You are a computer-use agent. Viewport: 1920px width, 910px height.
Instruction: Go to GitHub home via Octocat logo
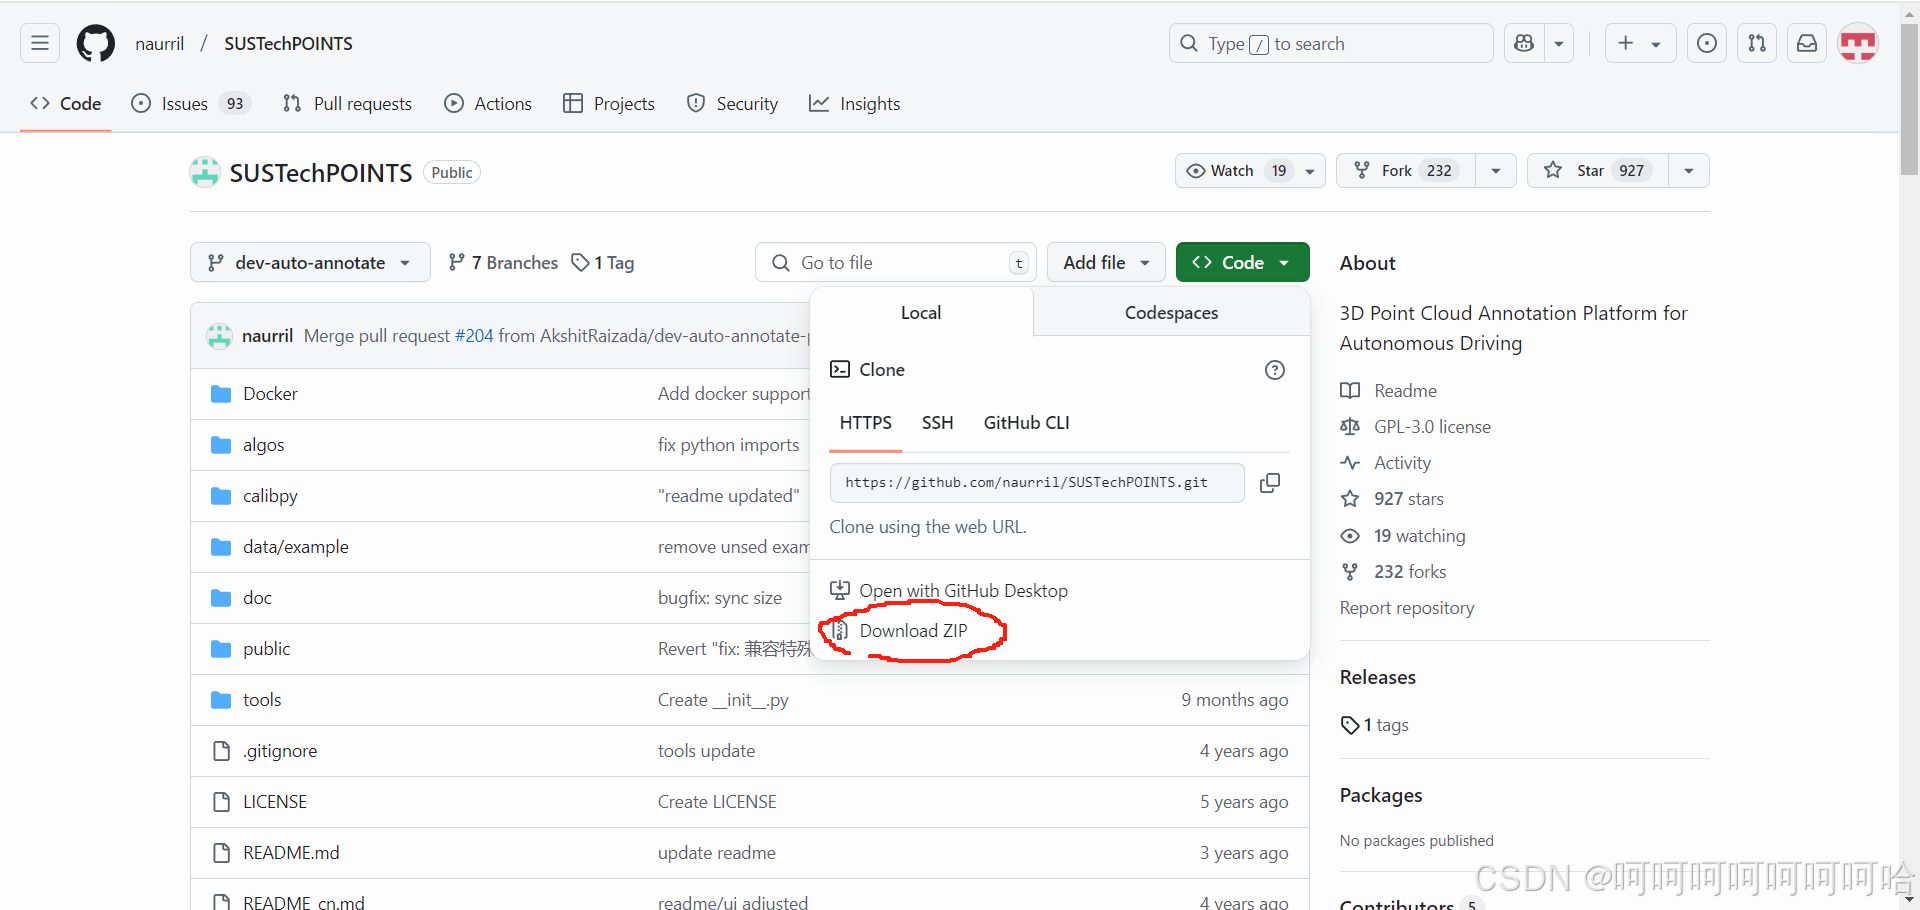point(96,43)
